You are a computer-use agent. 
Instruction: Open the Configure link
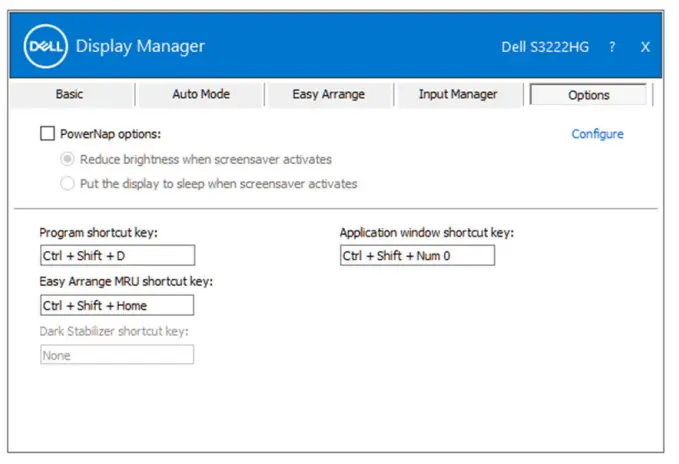598,134
